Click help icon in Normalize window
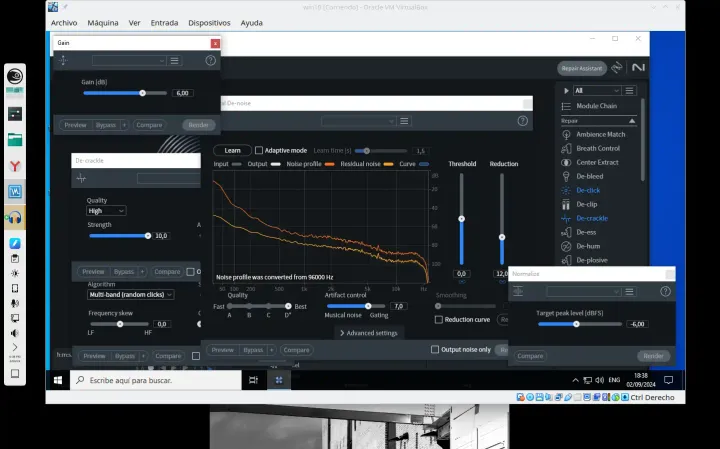The height and width of the screenshot is (449, 720). coord(665,292)
